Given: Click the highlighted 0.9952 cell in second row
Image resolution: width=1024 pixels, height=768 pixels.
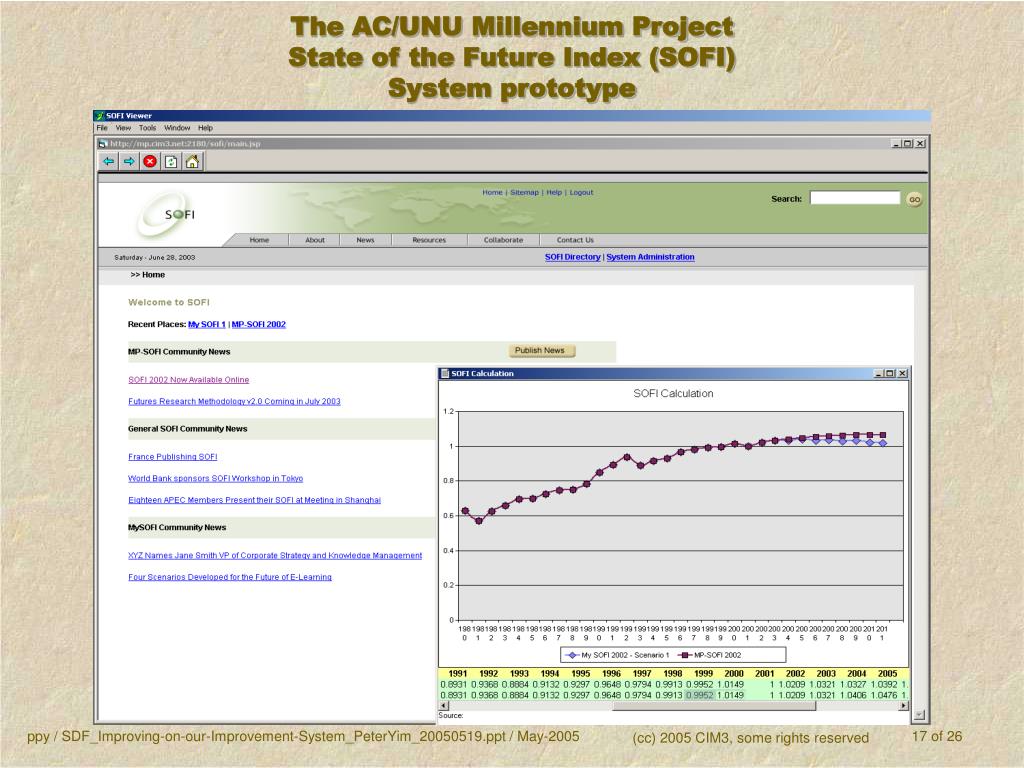Looking at the screenshot, I should [700, 696].
